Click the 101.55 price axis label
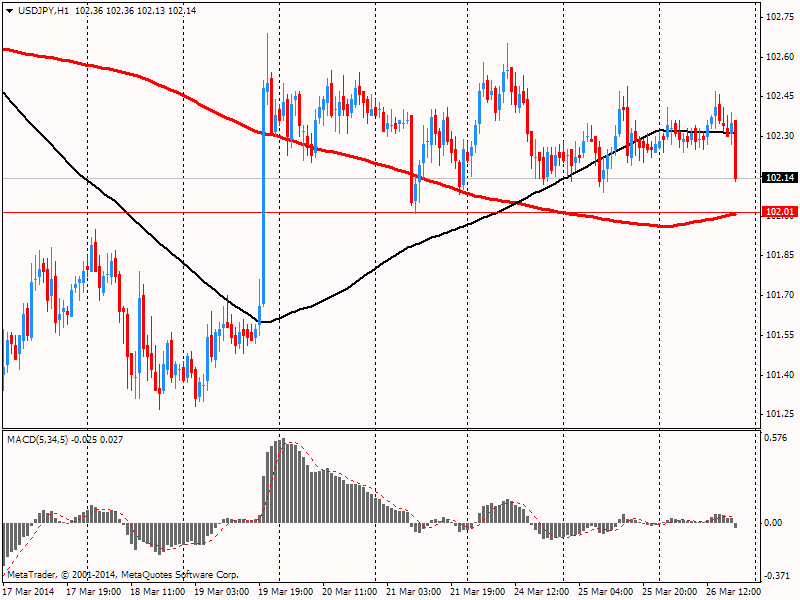 pos(779,335)
